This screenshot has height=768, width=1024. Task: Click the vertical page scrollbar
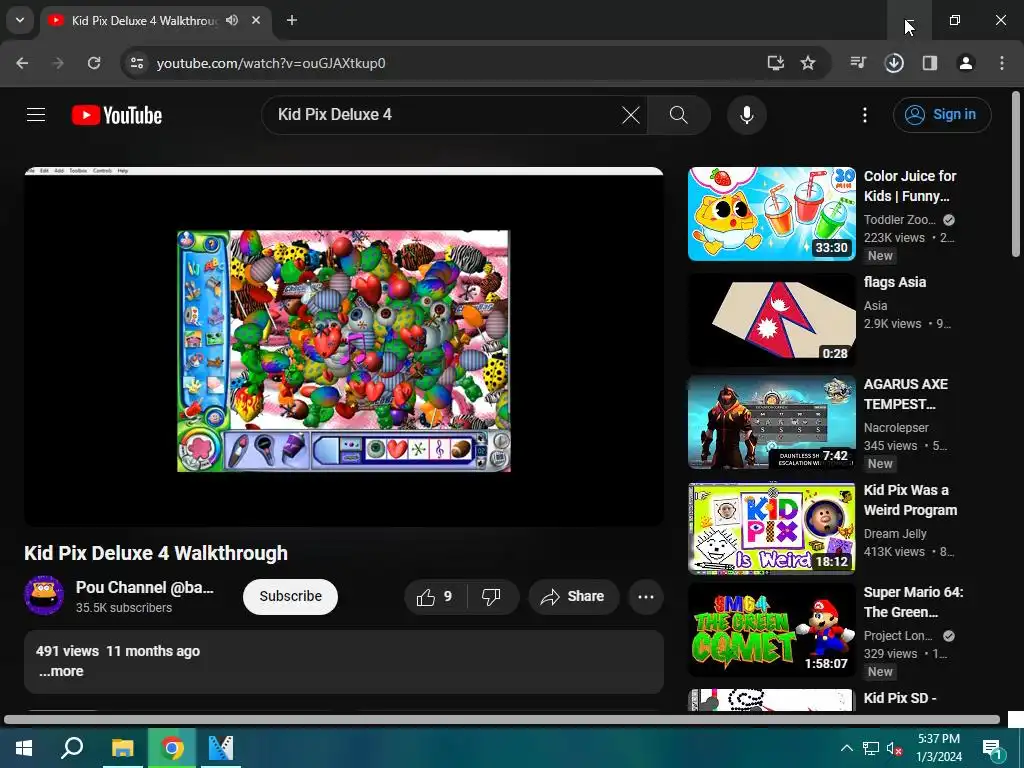1016,174
